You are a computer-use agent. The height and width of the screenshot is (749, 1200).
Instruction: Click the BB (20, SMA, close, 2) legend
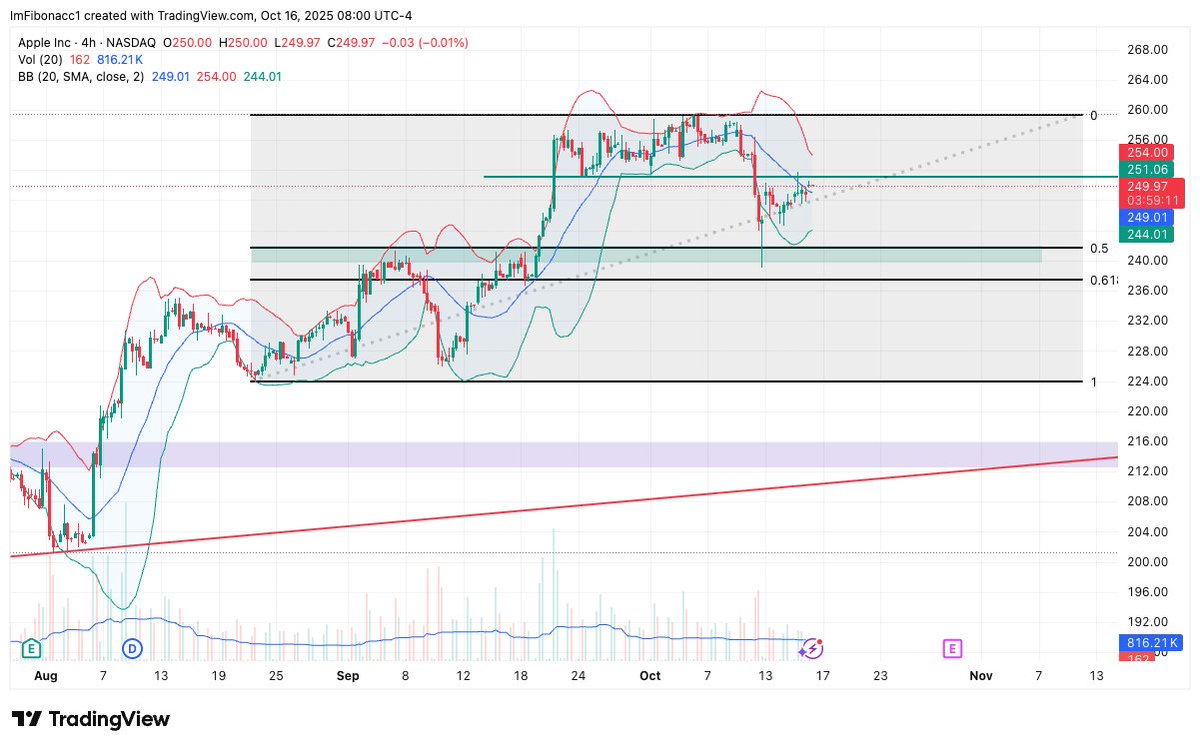(x=81, y=77)
